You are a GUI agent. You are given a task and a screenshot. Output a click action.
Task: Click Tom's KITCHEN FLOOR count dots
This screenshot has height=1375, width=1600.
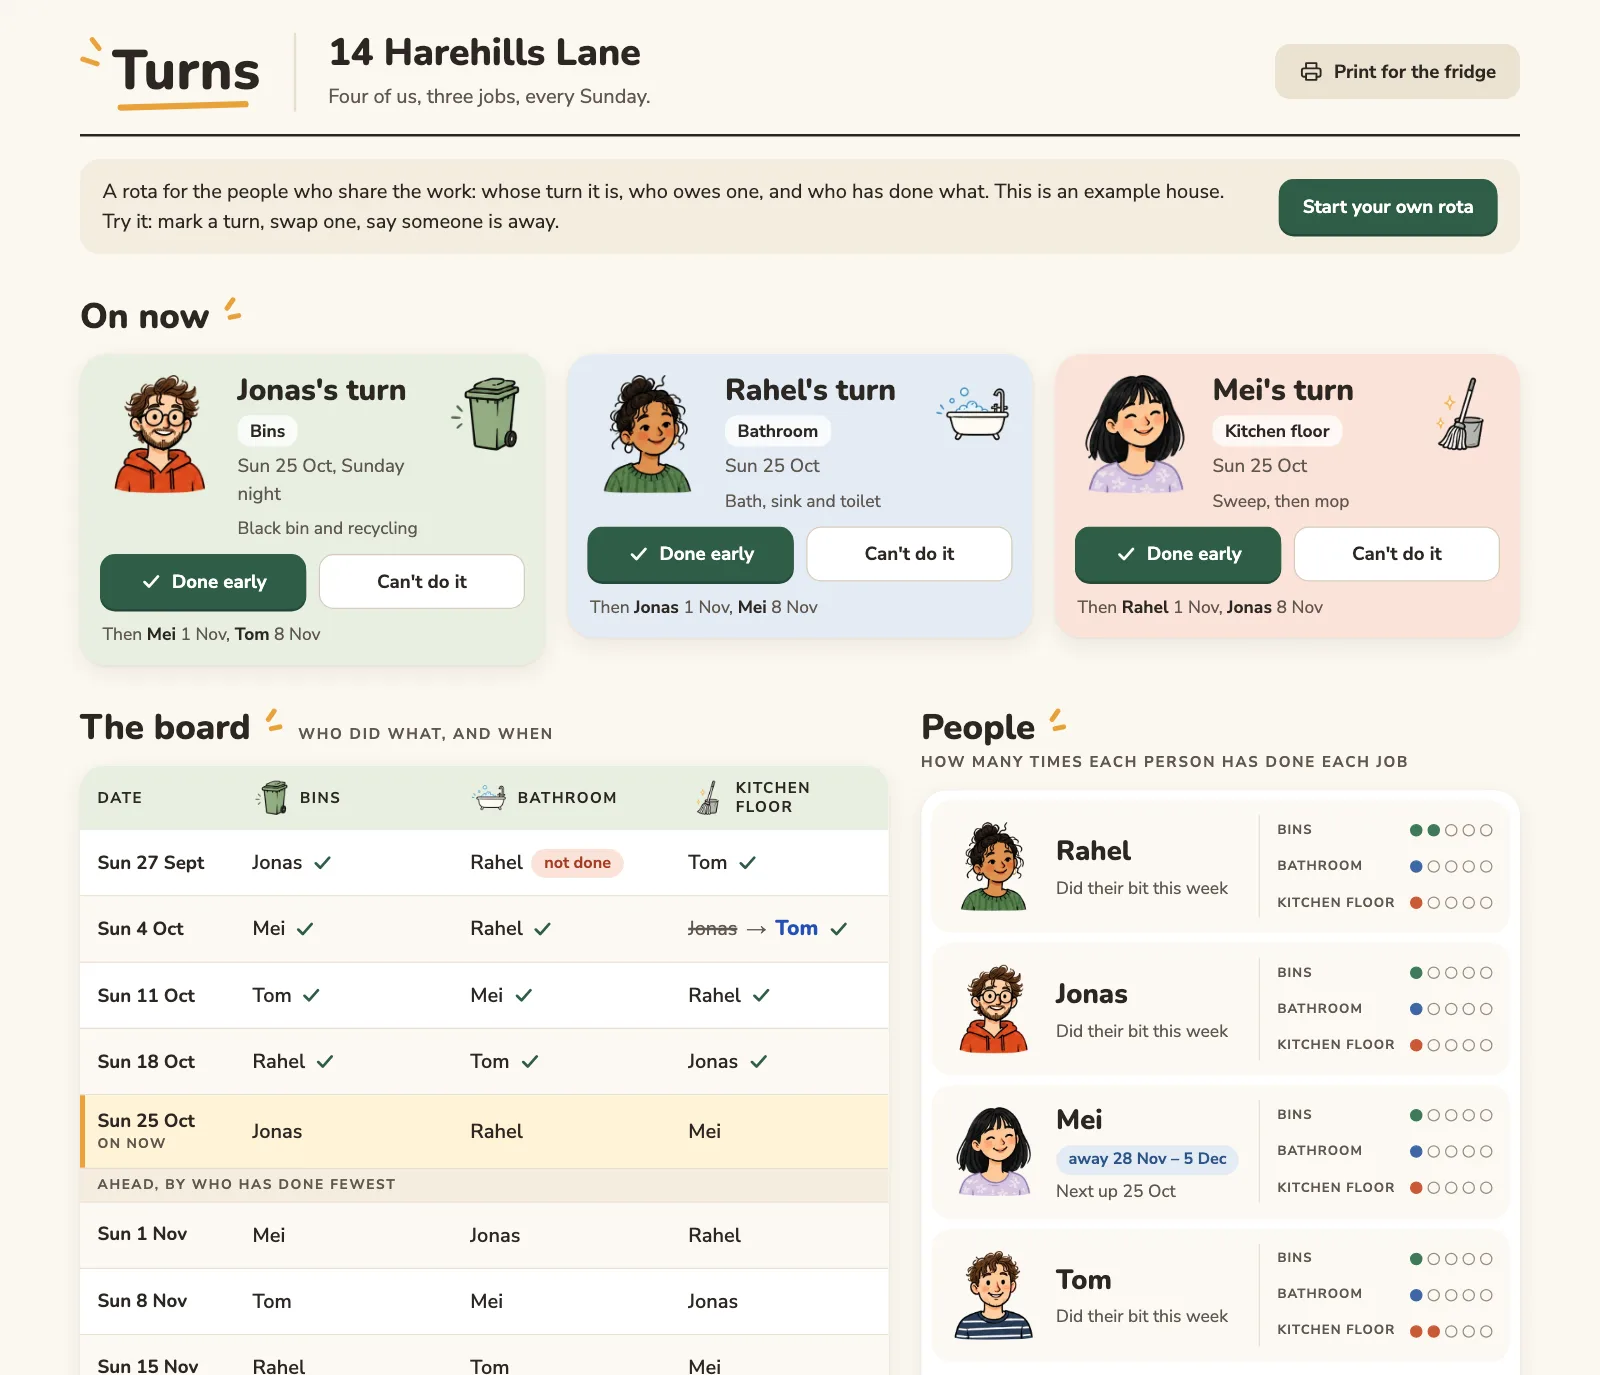coord(1451,1331)
